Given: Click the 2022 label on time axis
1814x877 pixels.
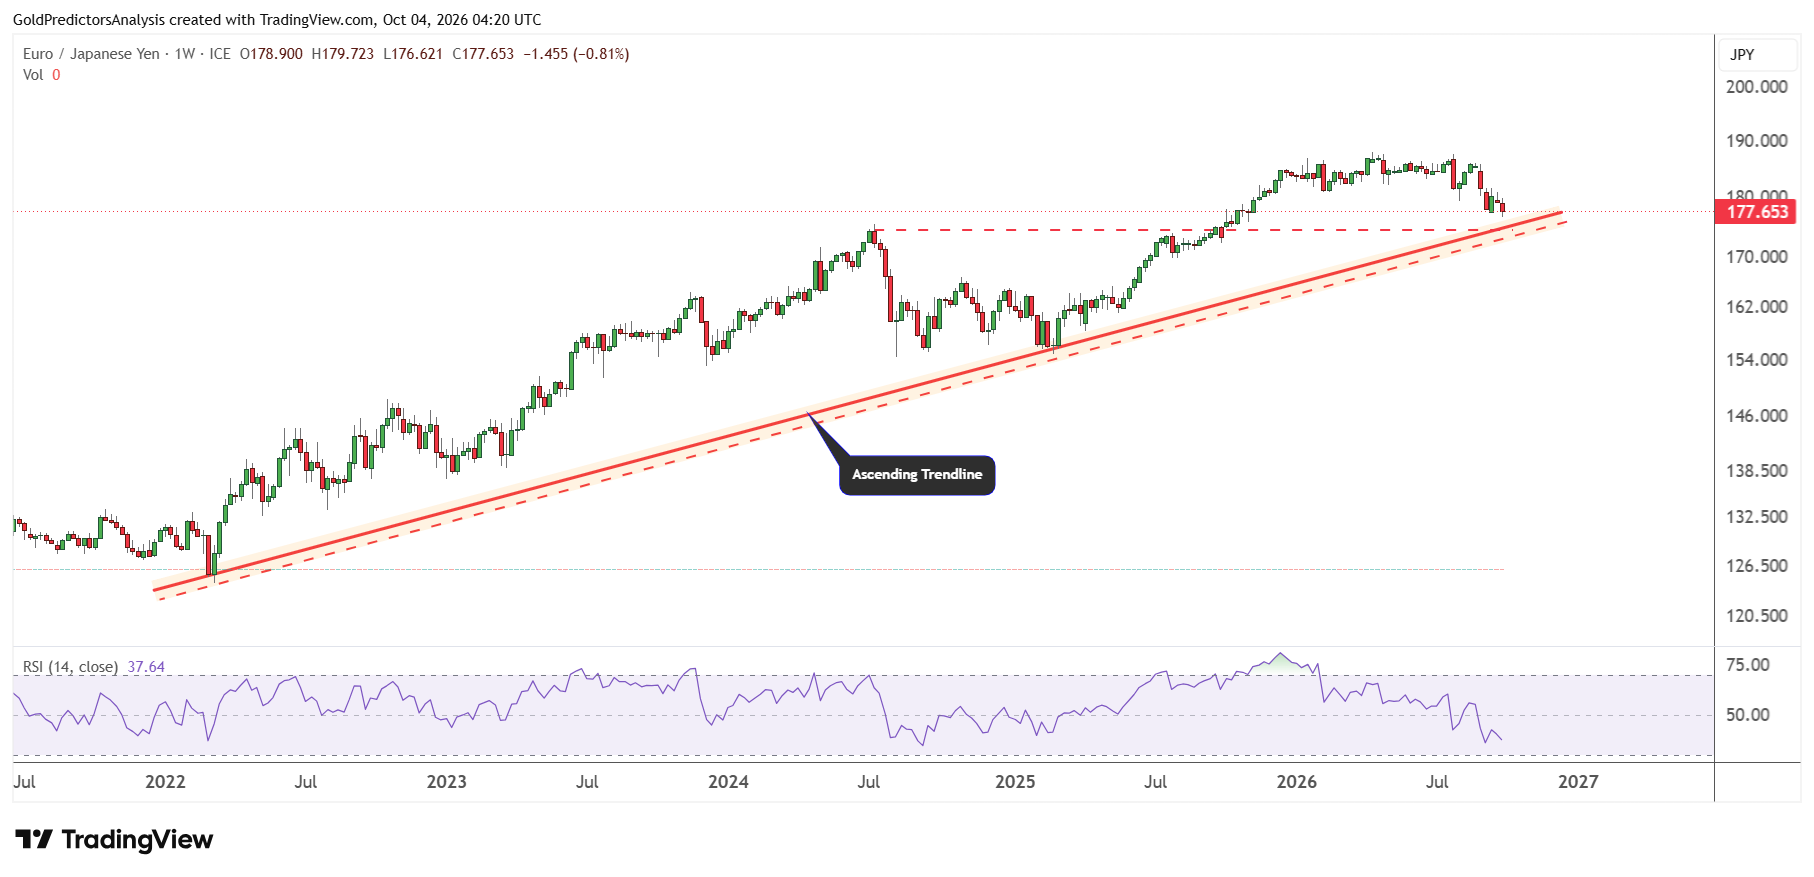Looking at the screenshot, I should click(165, 782).
